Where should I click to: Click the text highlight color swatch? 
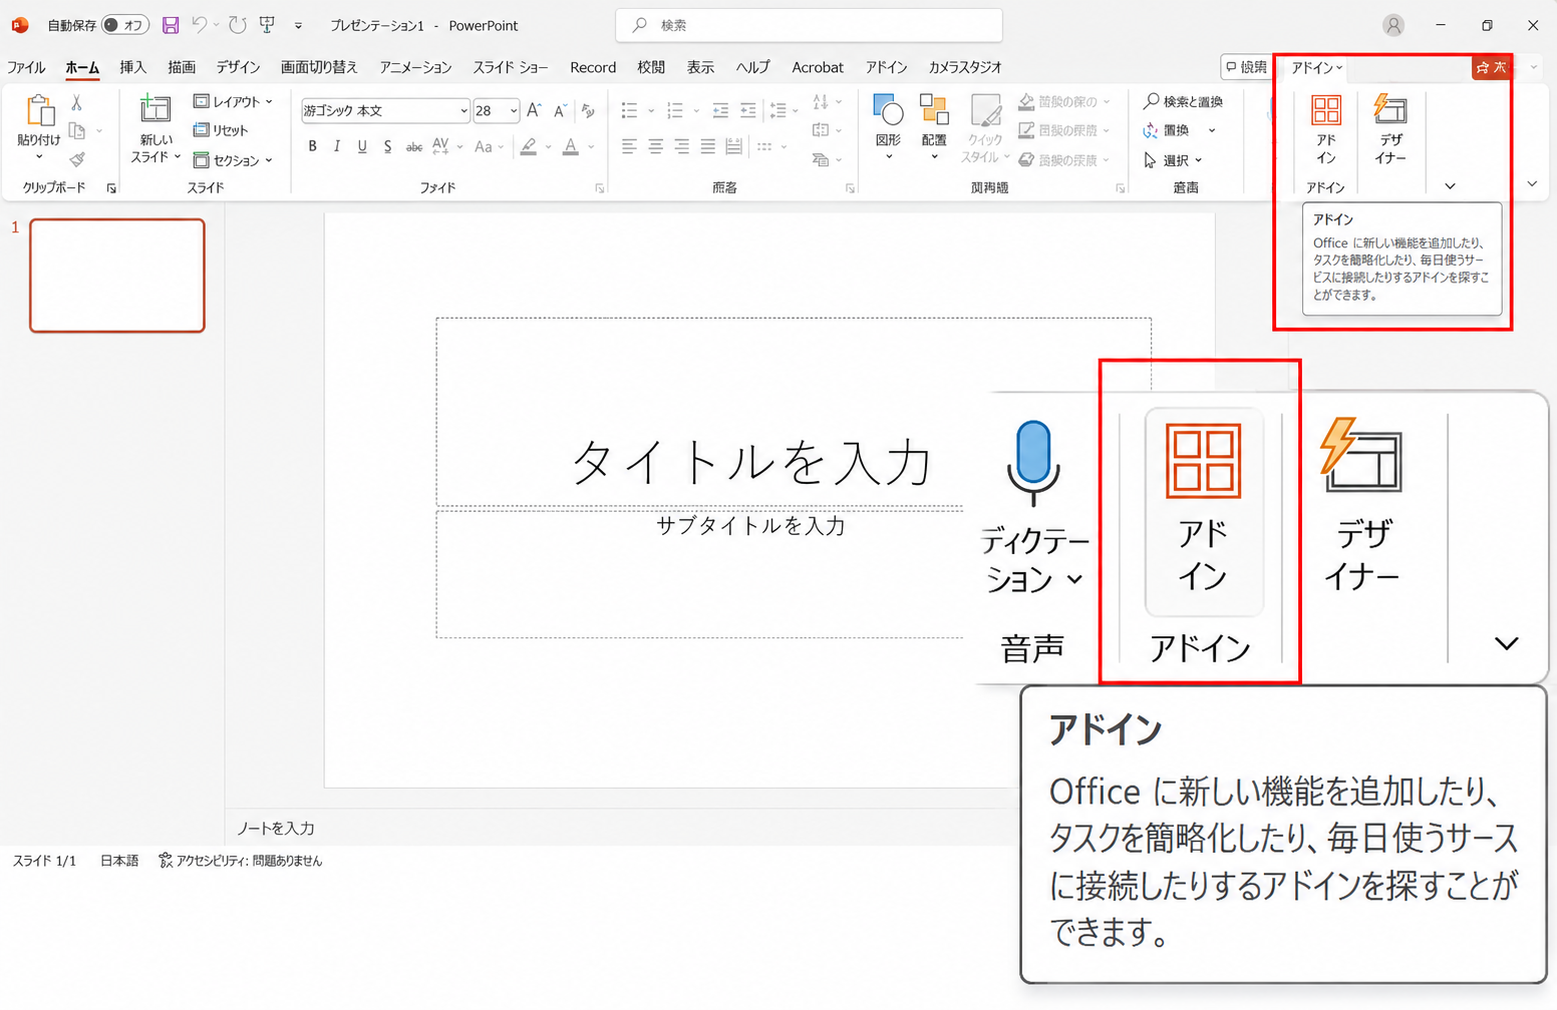coord(528,147)
